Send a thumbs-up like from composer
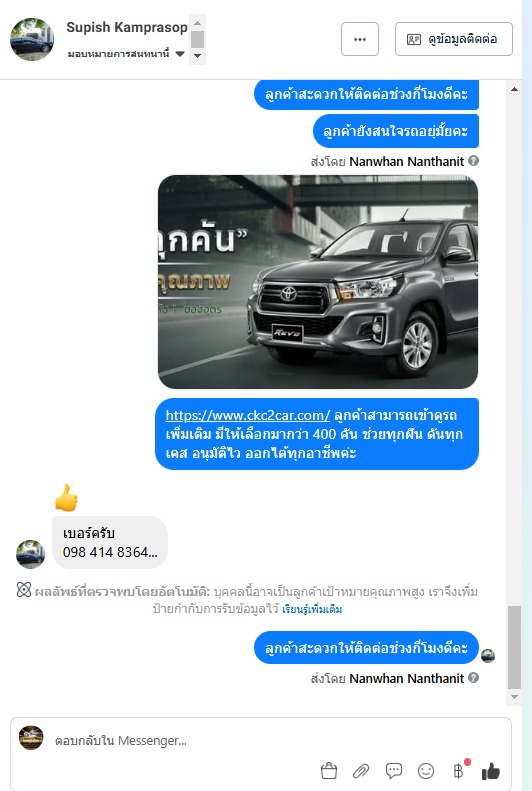532x791 pixels. (491, 770)
